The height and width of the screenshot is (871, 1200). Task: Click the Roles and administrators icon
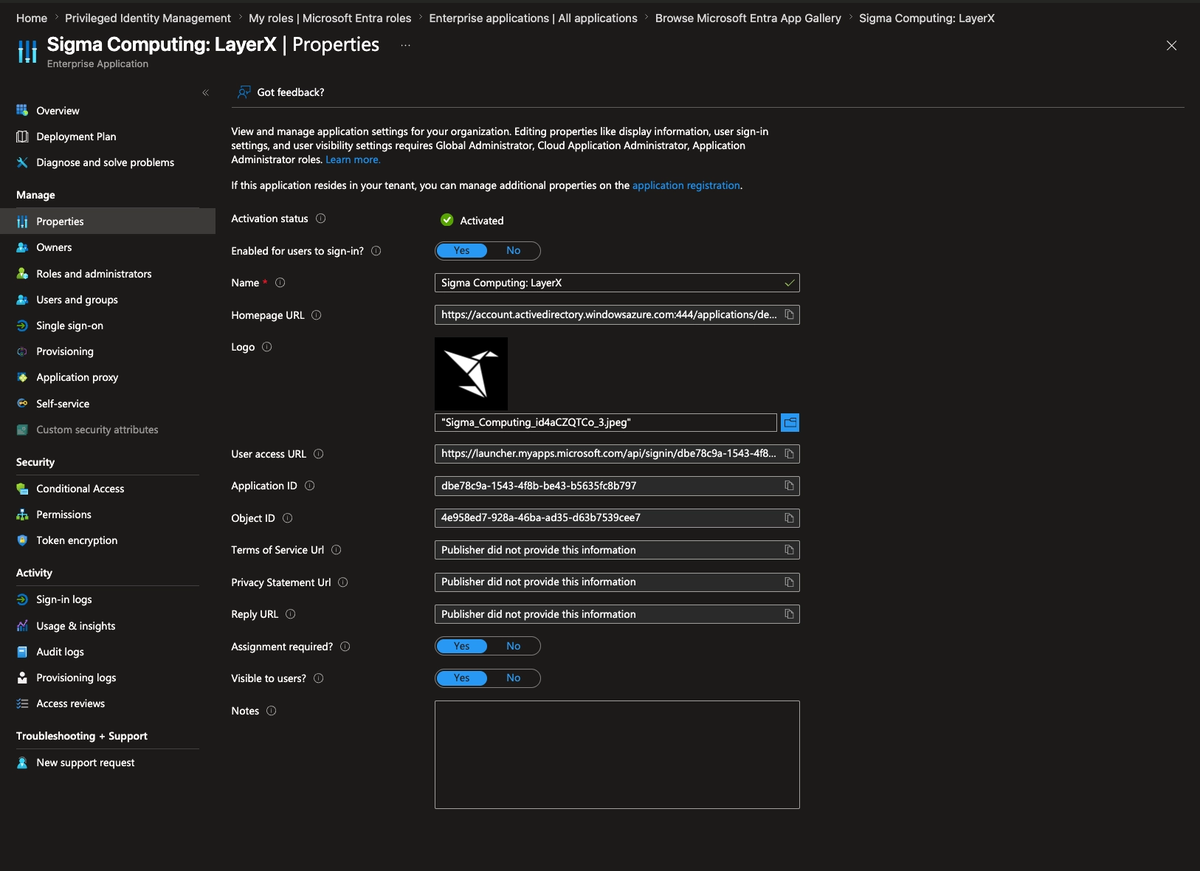(x=22, y=273)
